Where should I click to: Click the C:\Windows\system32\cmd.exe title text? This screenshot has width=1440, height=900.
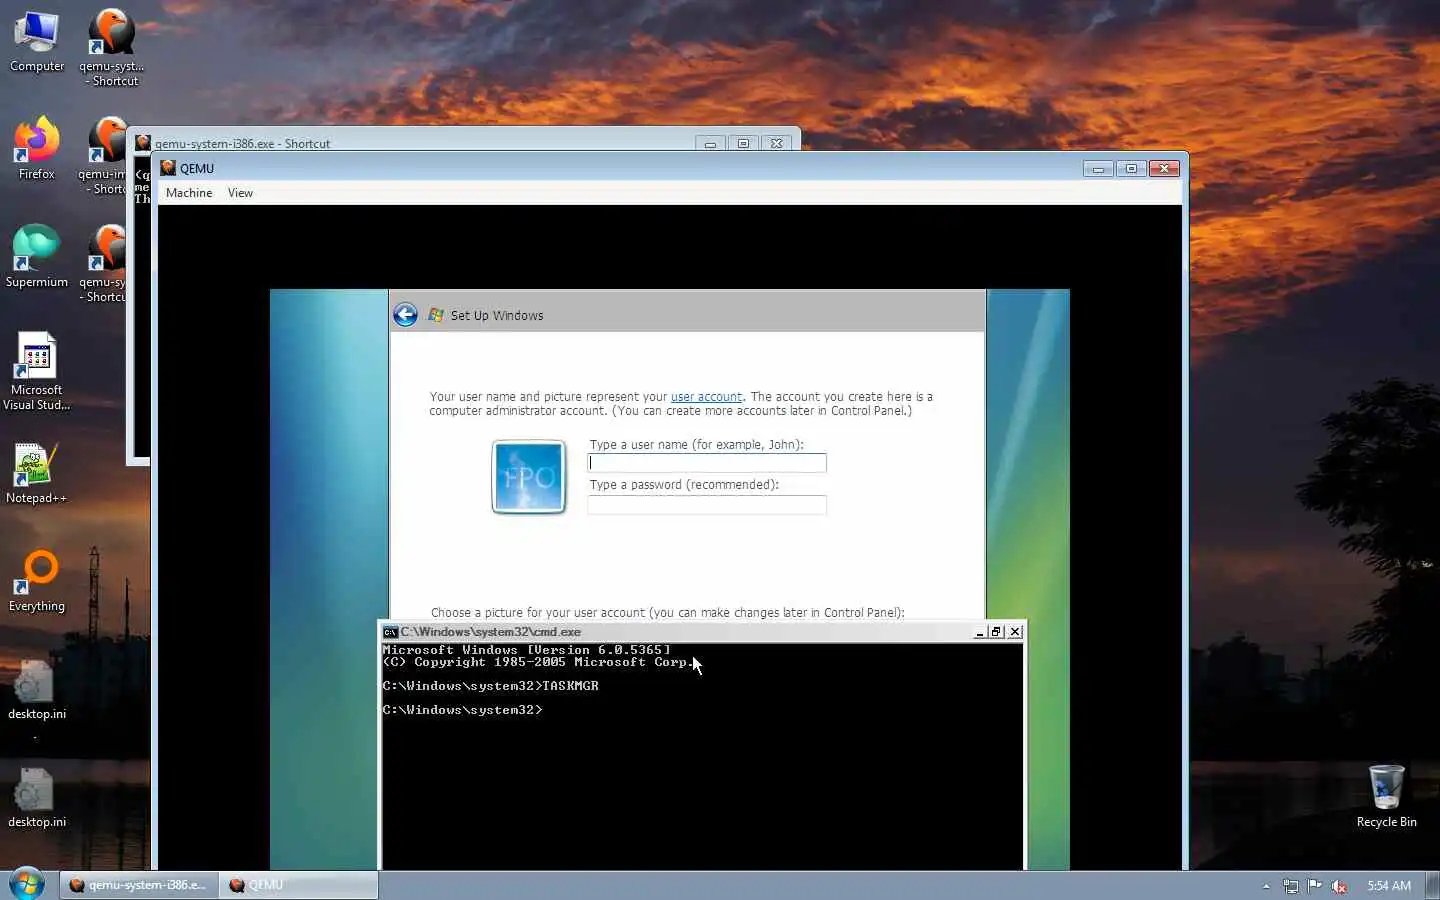(490, 632)
